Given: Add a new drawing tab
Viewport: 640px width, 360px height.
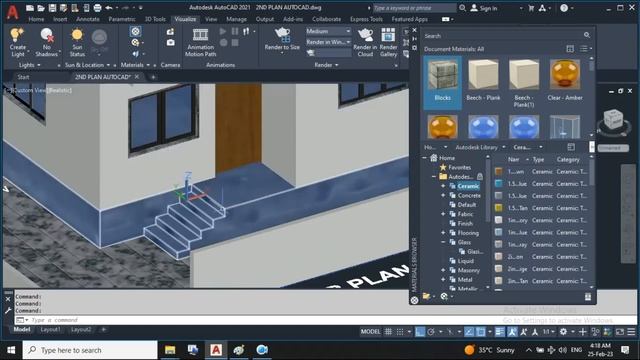Looking at the screenshot, I should pos(153,77).
